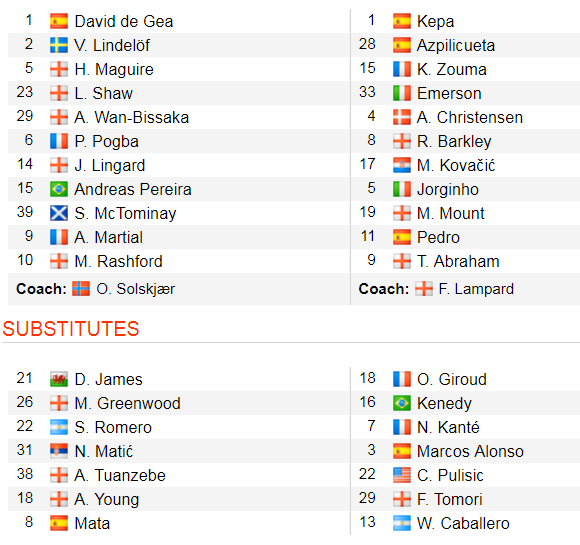Click the Norway flag beside coach O. Solskjær

[x=81, y=289]
